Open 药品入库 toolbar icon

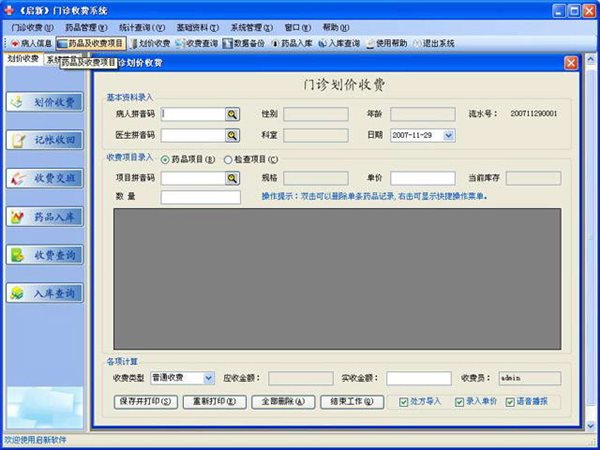(292, 43)
